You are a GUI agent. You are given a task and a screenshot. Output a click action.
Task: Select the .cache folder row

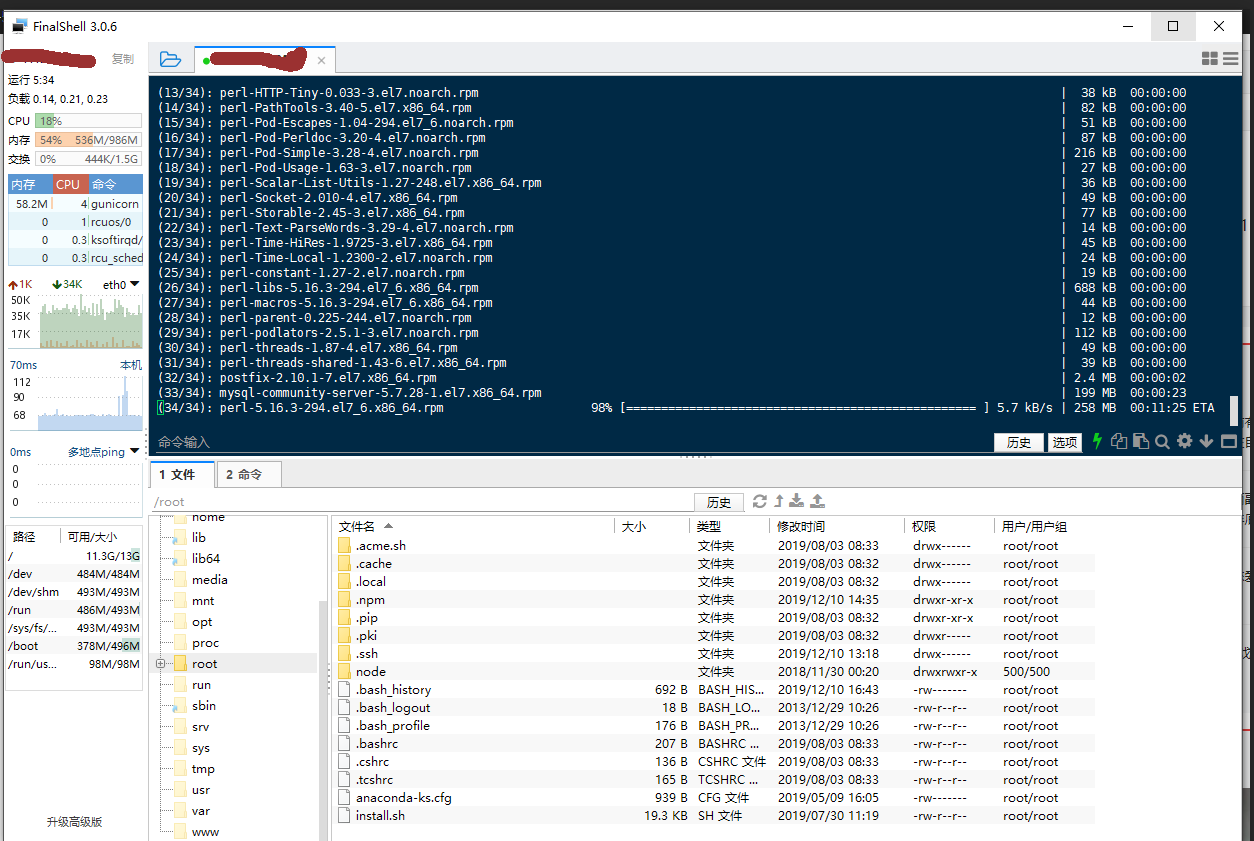coord(714,564)
